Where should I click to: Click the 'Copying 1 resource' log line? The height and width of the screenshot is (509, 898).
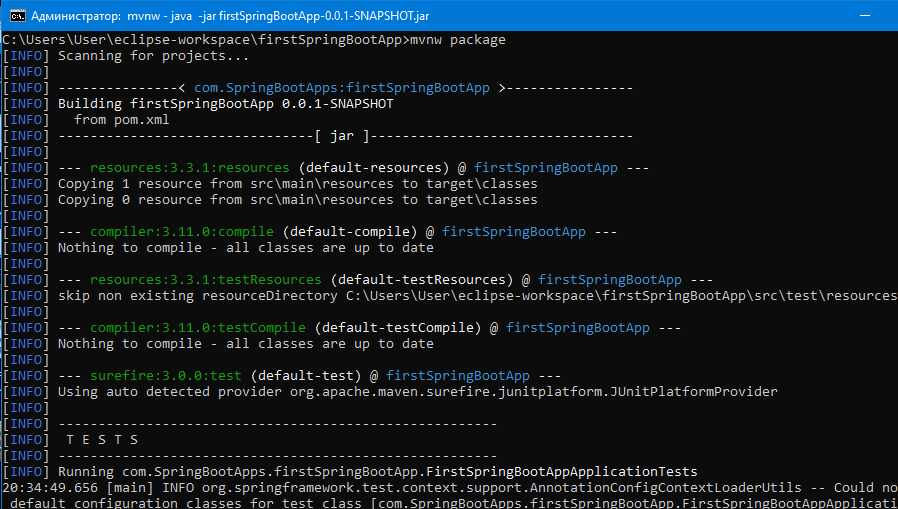pyautogui.click(x=298, y=184)
